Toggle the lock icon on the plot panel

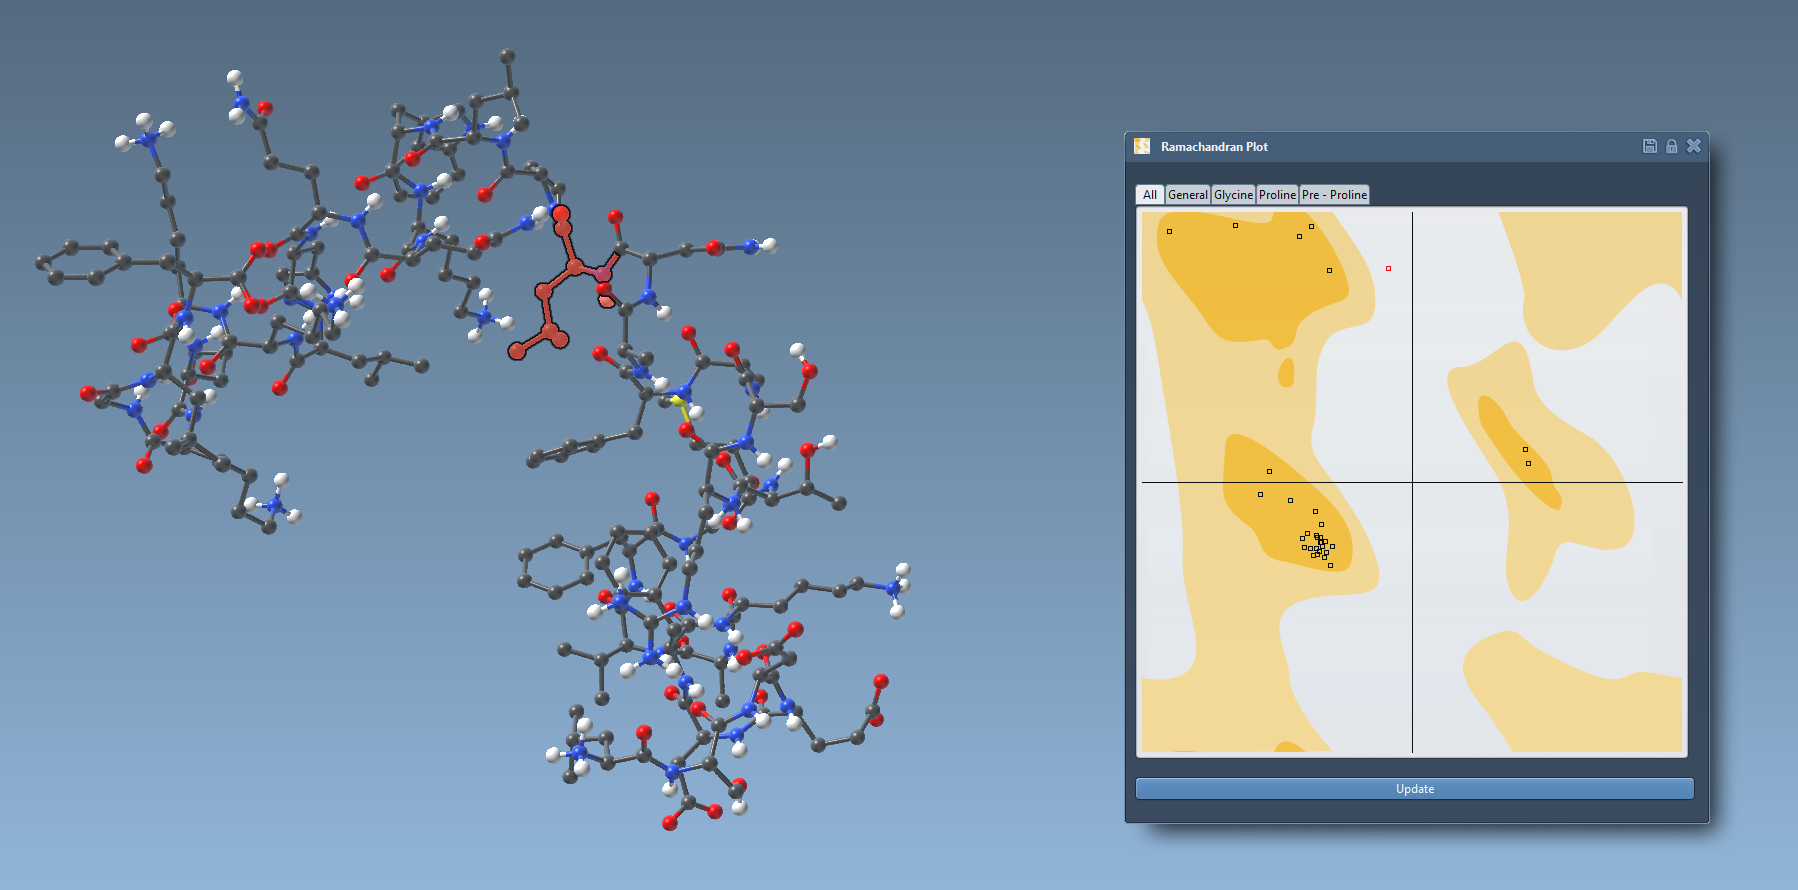point(1671,146)
